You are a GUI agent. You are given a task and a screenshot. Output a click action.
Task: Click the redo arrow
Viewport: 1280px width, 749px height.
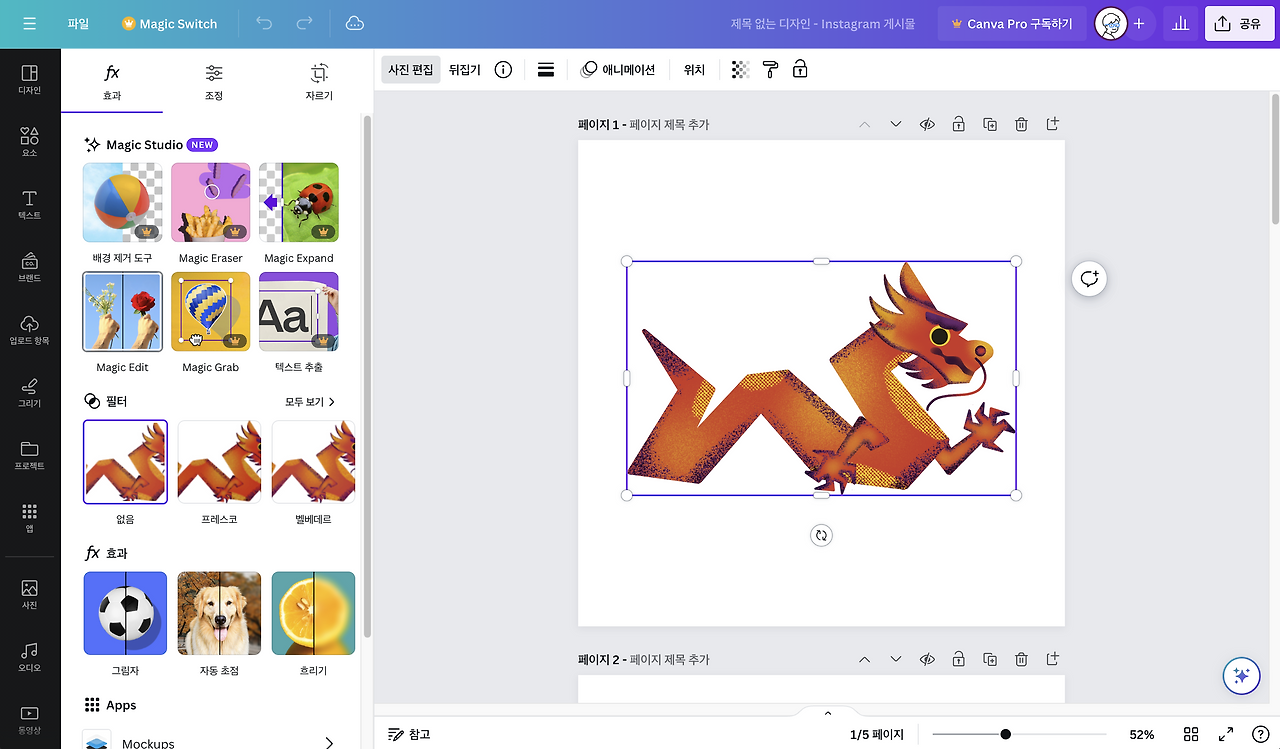coord(305,23)
